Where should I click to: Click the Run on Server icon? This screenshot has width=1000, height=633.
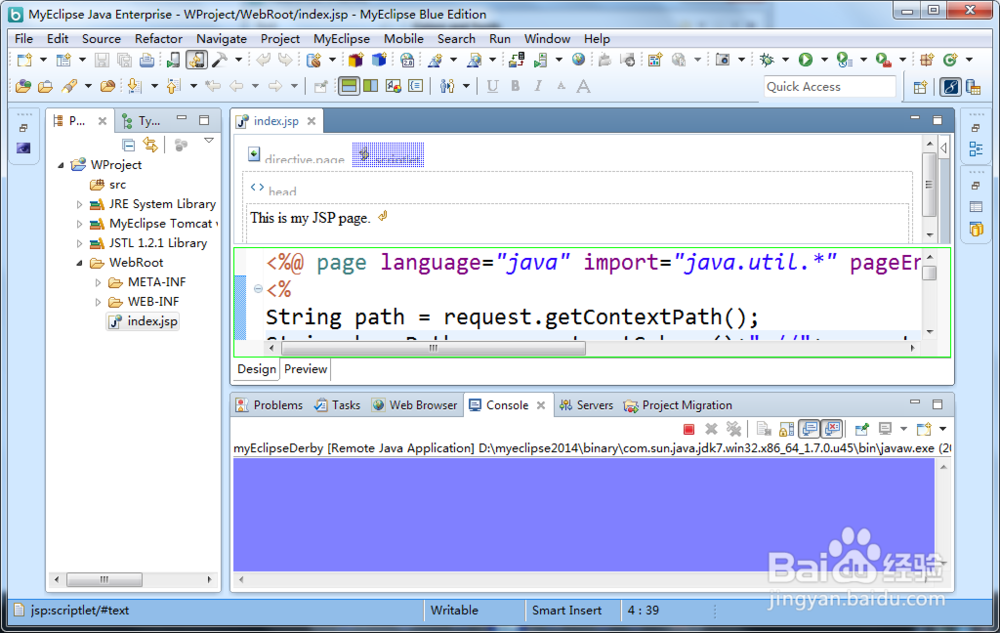(x=844, y=60)
